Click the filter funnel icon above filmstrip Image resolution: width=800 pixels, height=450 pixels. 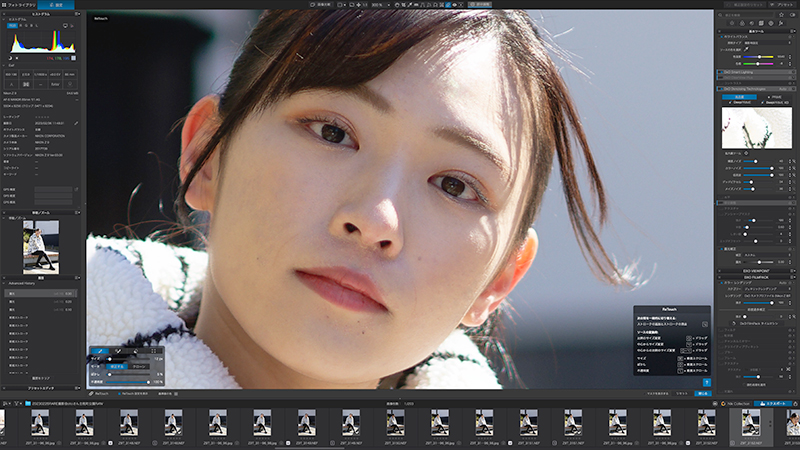16,404
